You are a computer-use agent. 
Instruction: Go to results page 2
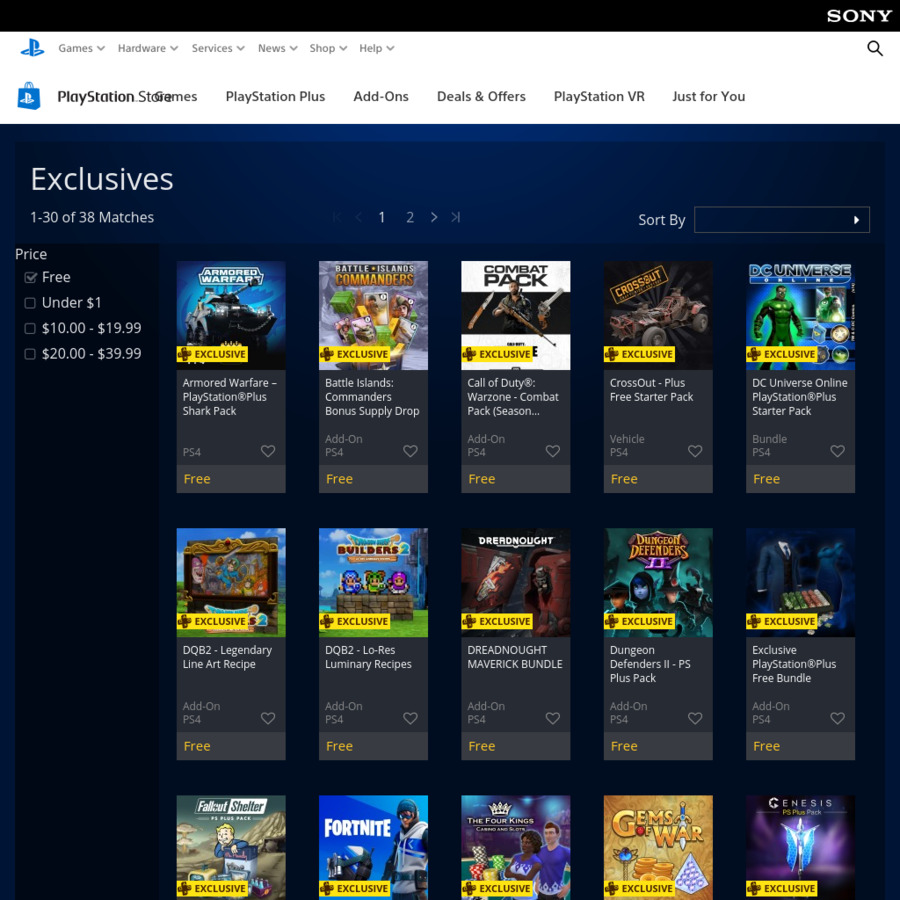410,217
